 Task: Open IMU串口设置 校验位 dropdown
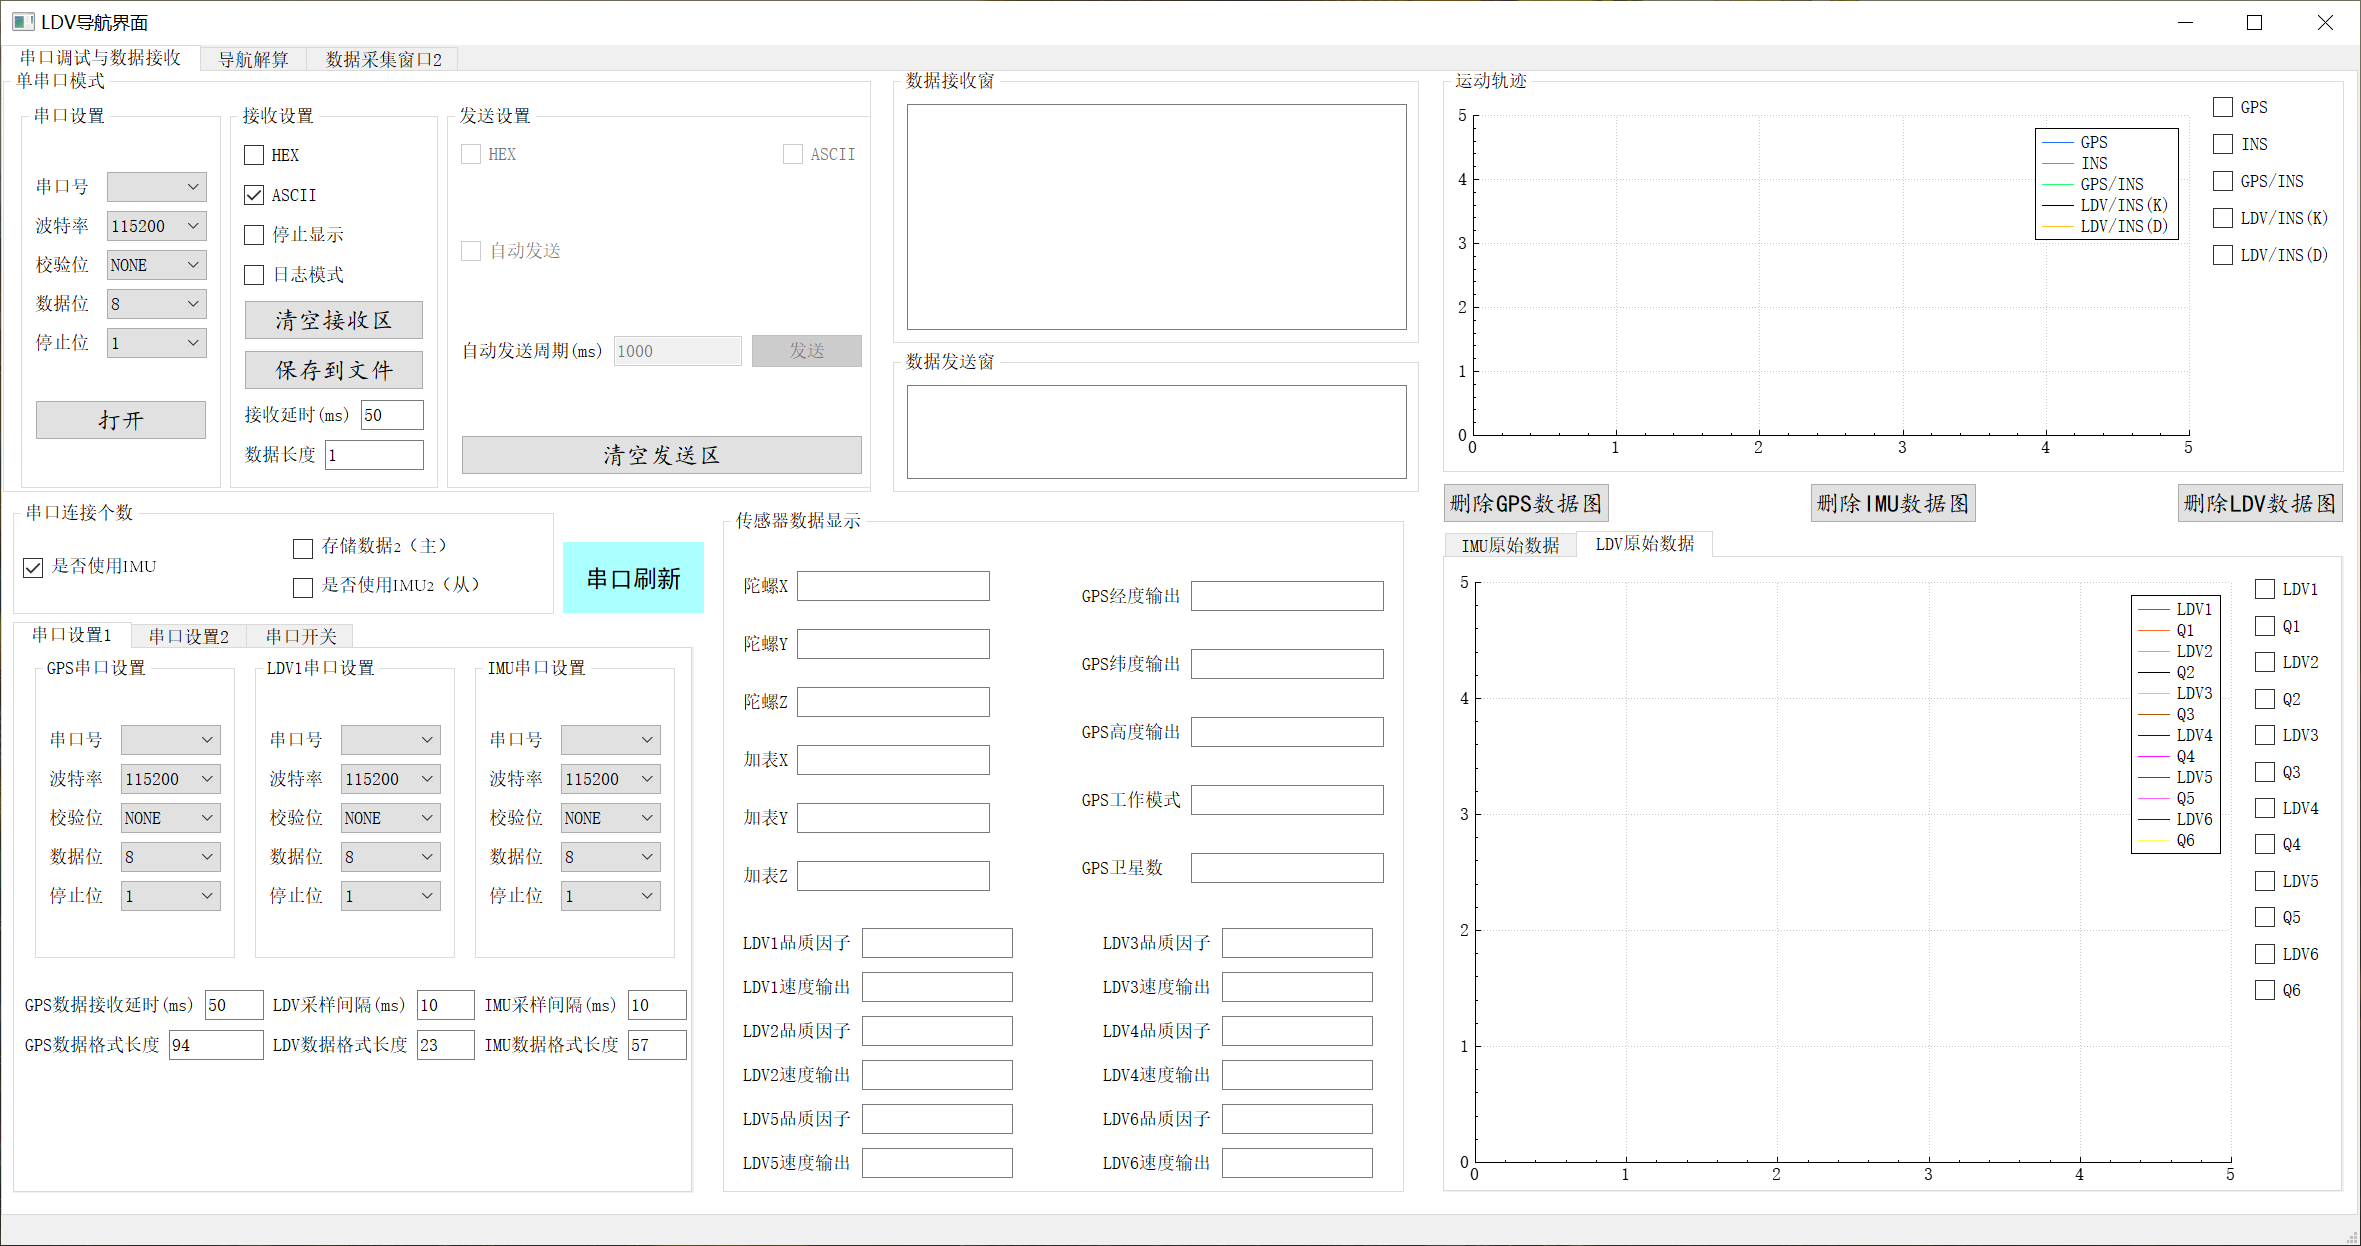click(x=610, y=818)
